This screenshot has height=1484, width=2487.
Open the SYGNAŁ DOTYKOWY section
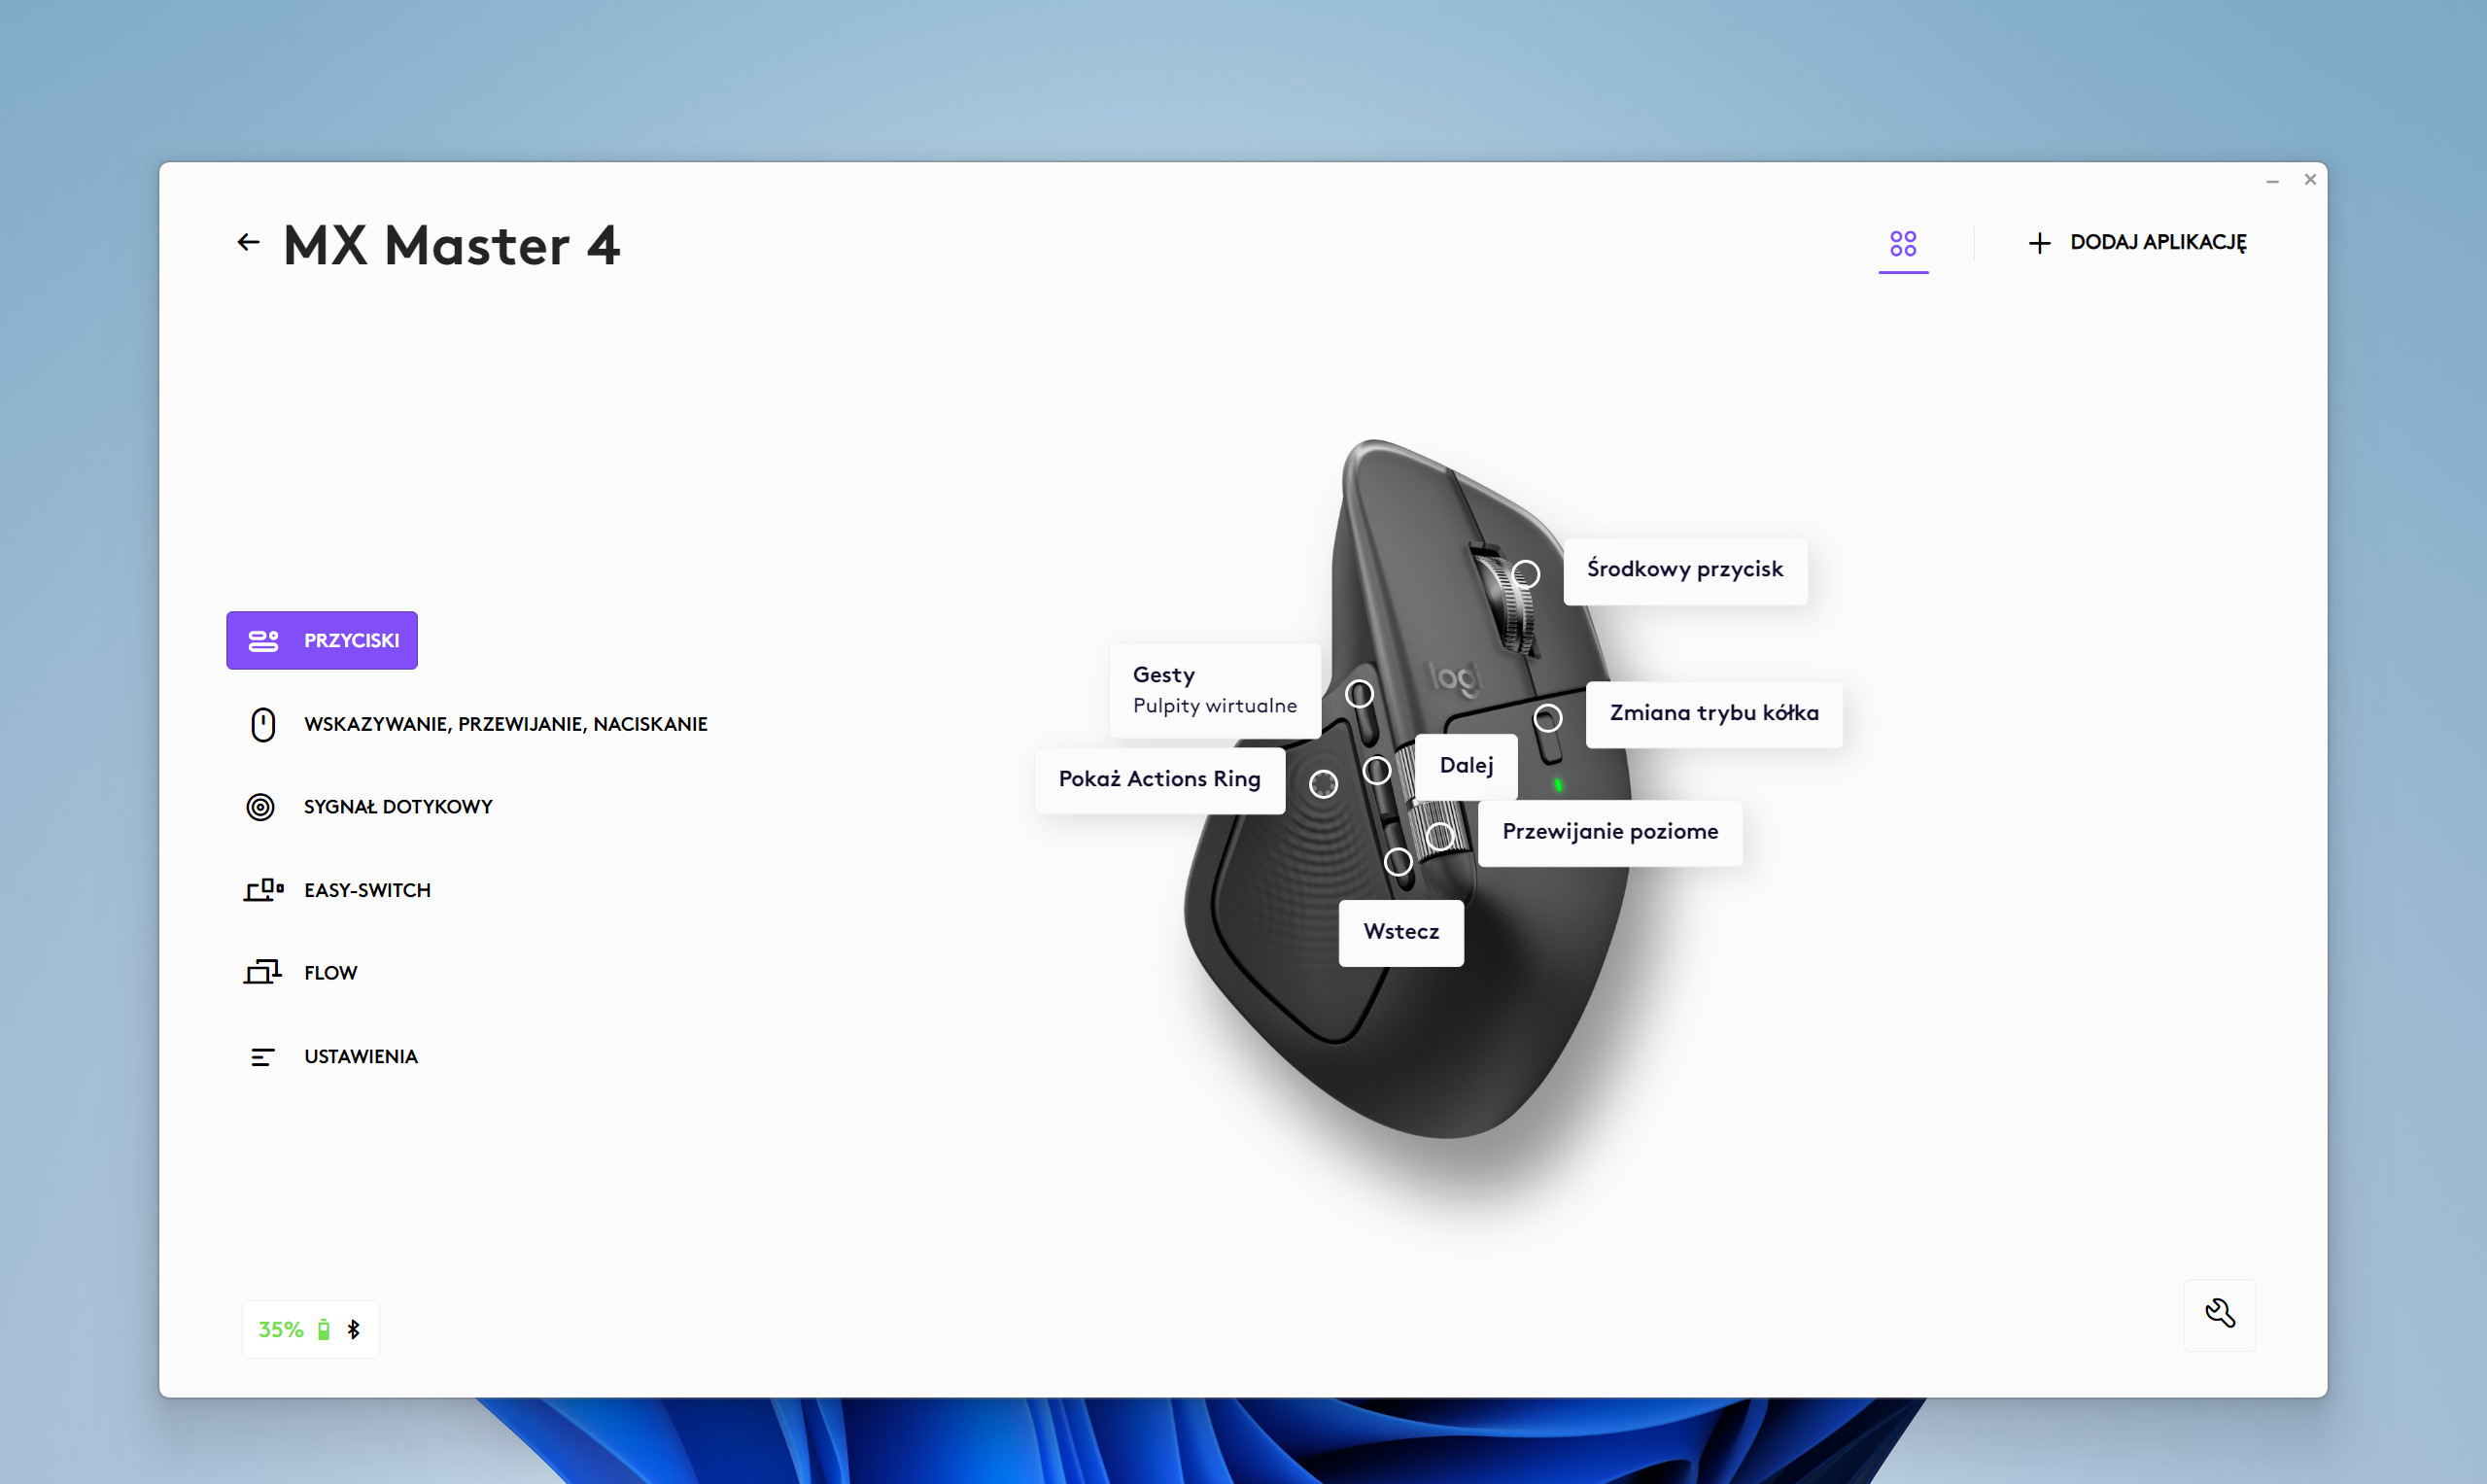pos(370,807)
